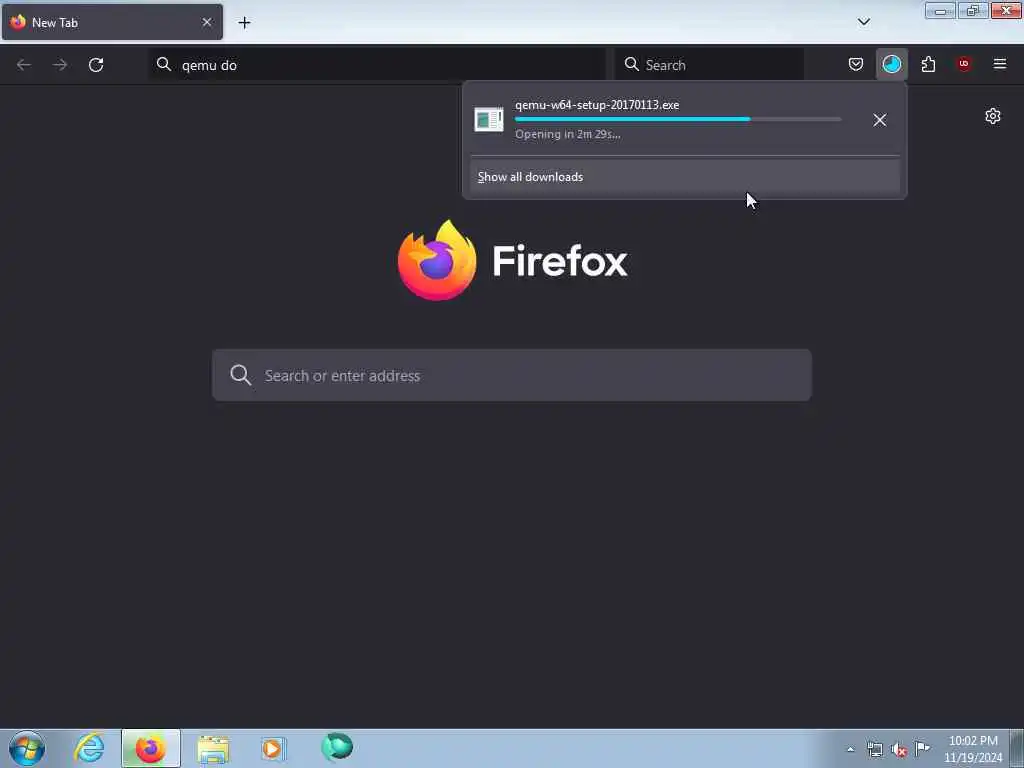
Task: Show hidden system tray icons arrow
Action: pyautogui.click(x=850, y=749)
